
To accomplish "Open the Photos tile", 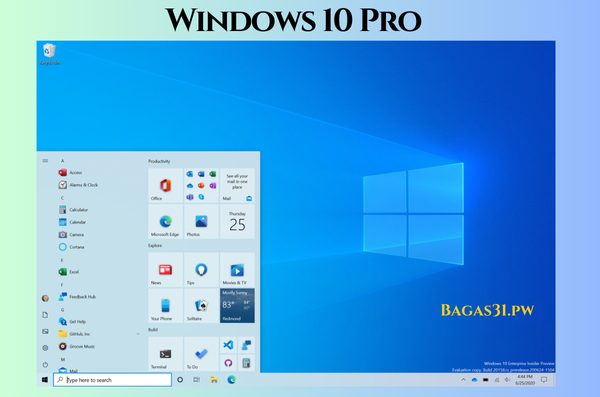I will point(201,222).
